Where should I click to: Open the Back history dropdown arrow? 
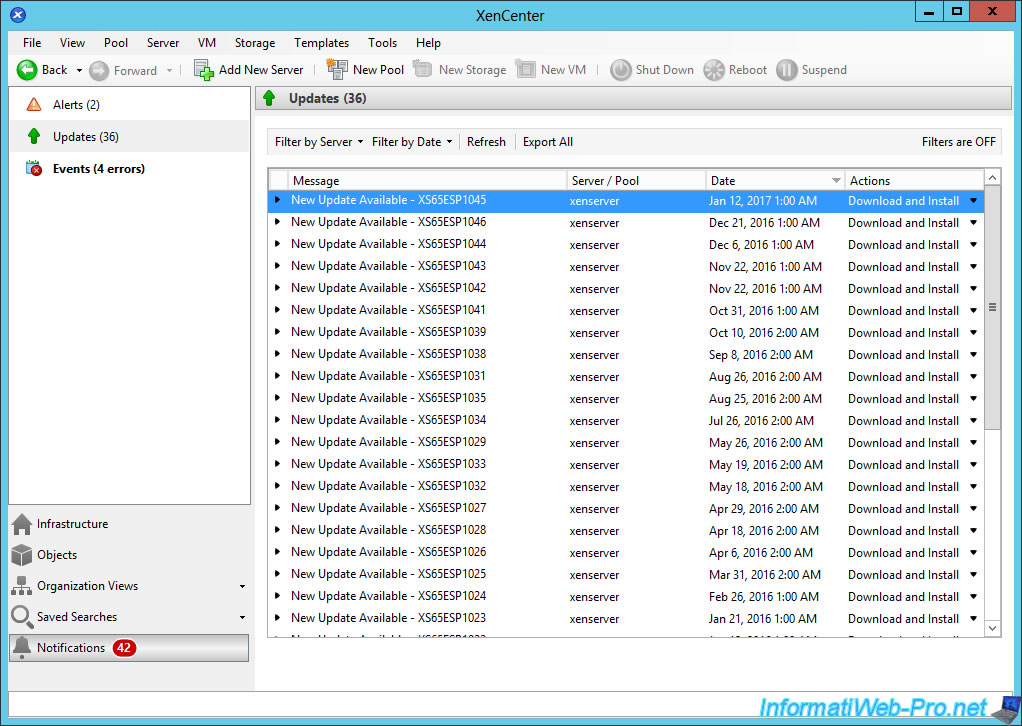point(79,70)
